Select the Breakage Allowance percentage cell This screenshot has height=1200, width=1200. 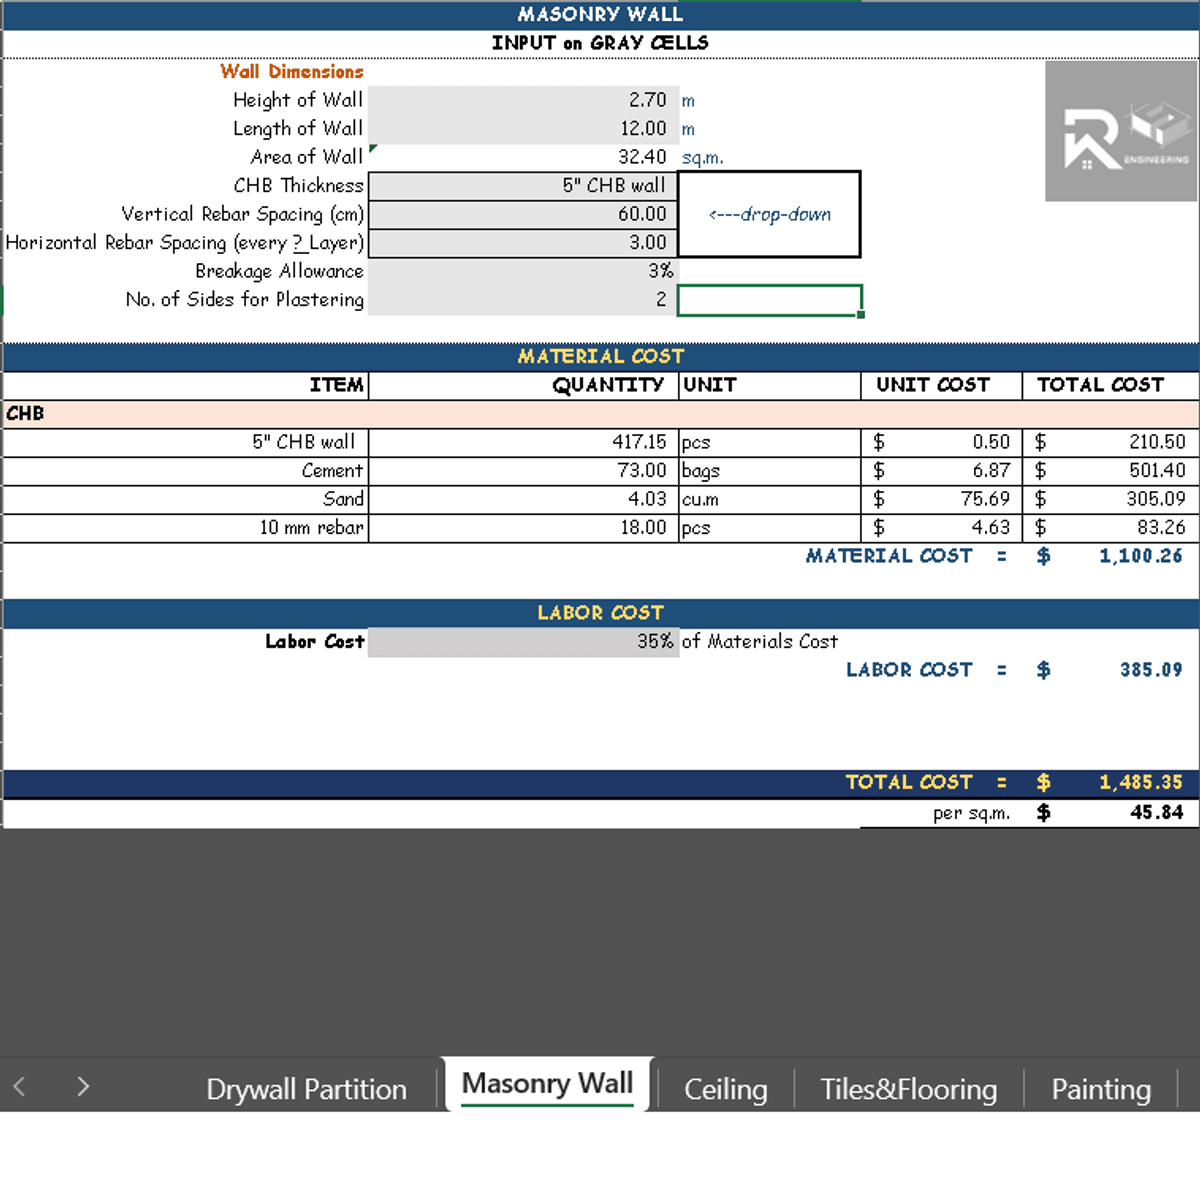click(x=523, y=271)
